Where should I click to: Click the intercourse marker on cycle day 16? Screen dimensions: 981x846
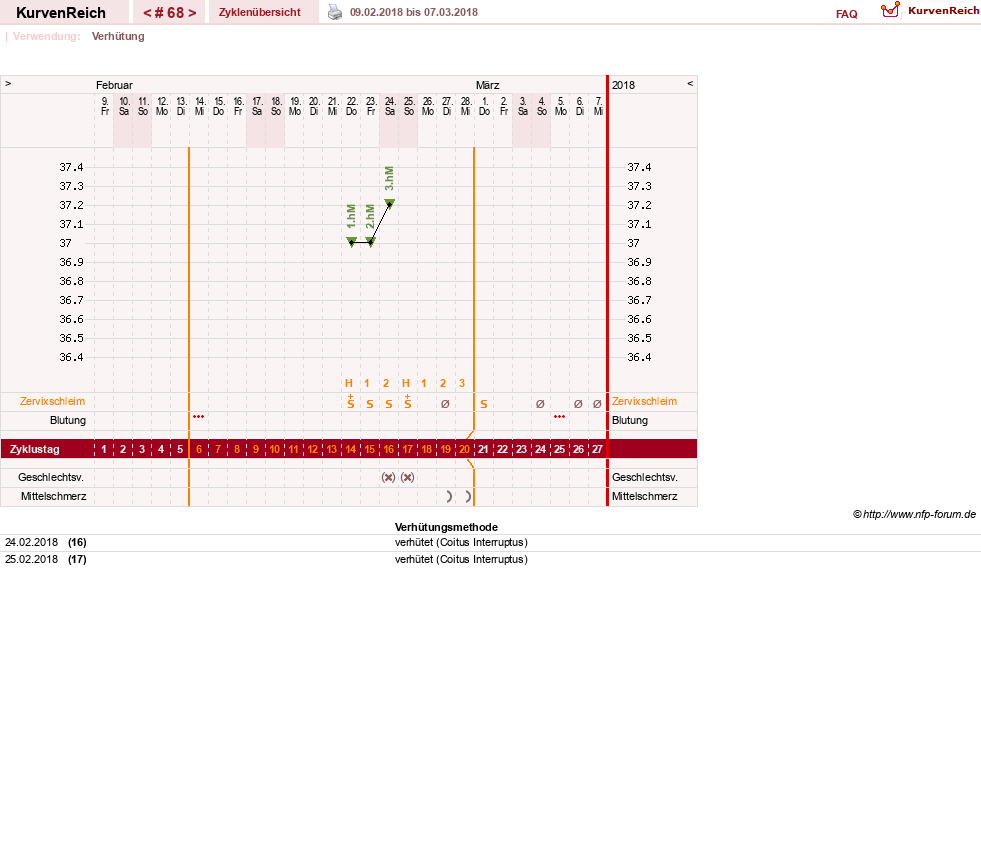[x=389, y=477]
